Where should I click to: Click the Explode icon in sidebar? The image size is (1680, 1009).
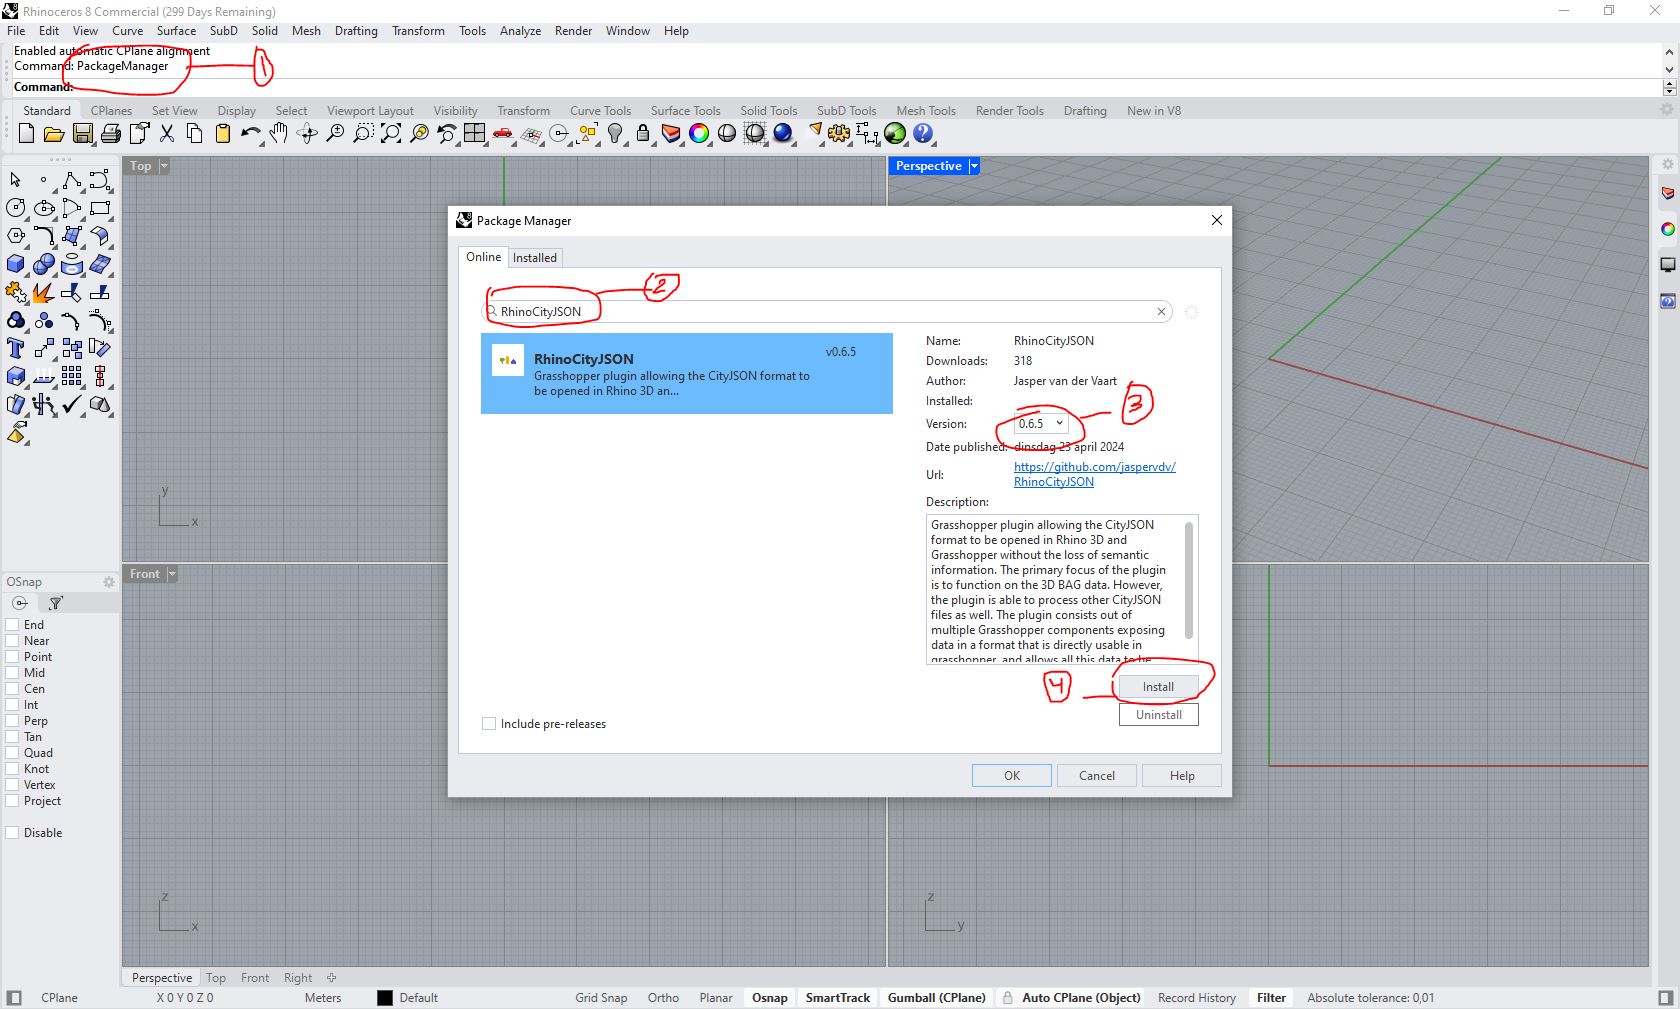[44, 292]
